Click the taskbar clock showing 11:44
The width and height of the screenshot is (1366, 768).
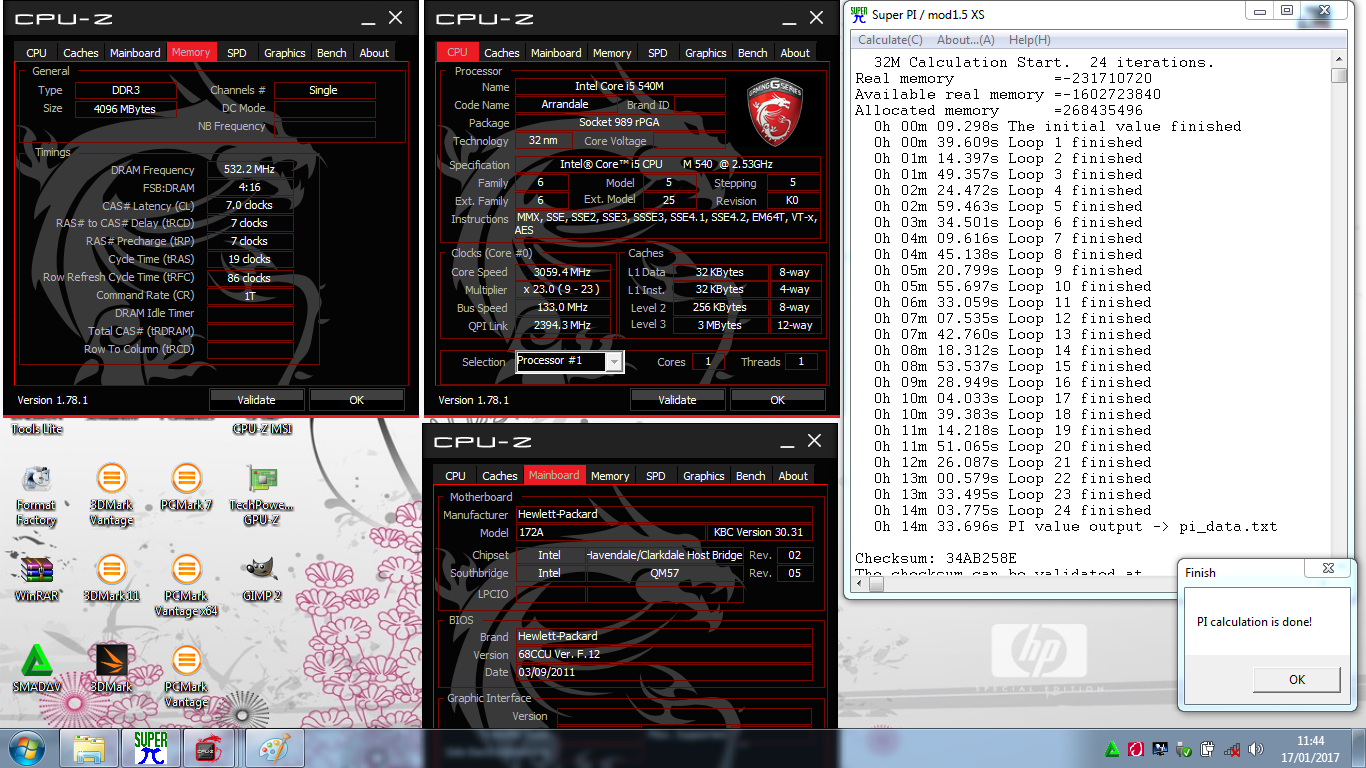click(x=1310, y=749)
